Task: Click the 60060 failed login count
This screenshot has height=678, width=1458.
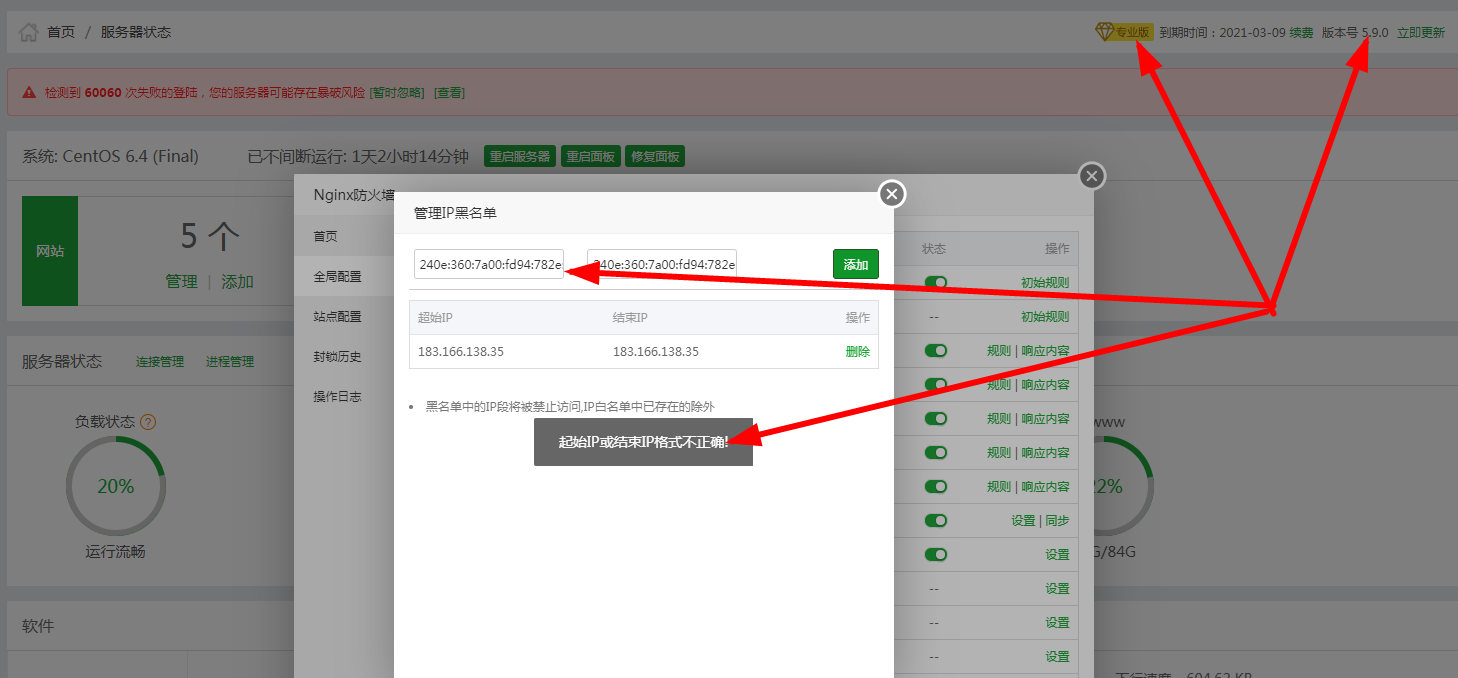Action: coord(102,93)
